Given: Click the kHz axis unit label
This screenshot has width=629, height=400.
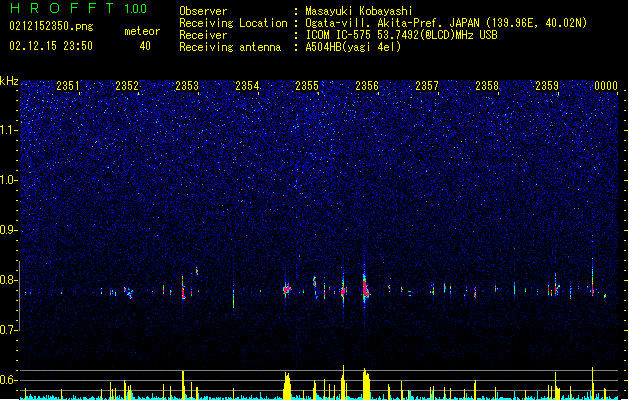Looking at the screenshot, I should (x=9, y=81).
